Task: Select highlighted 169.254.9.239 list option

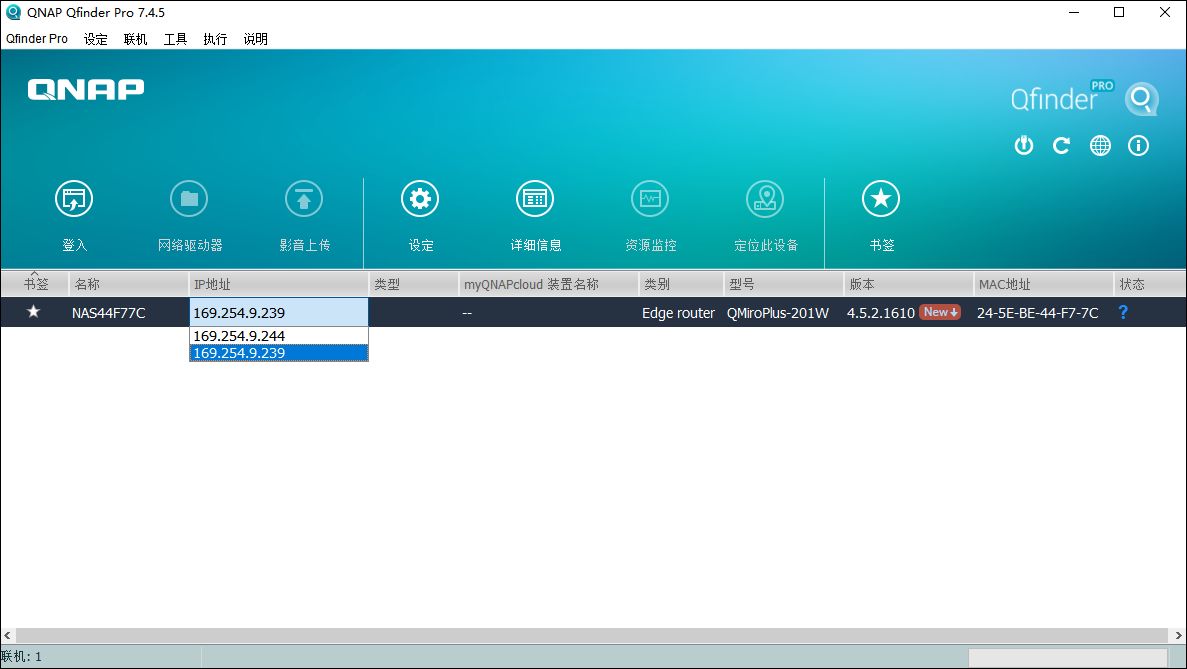Action: [x=279, y=353]
